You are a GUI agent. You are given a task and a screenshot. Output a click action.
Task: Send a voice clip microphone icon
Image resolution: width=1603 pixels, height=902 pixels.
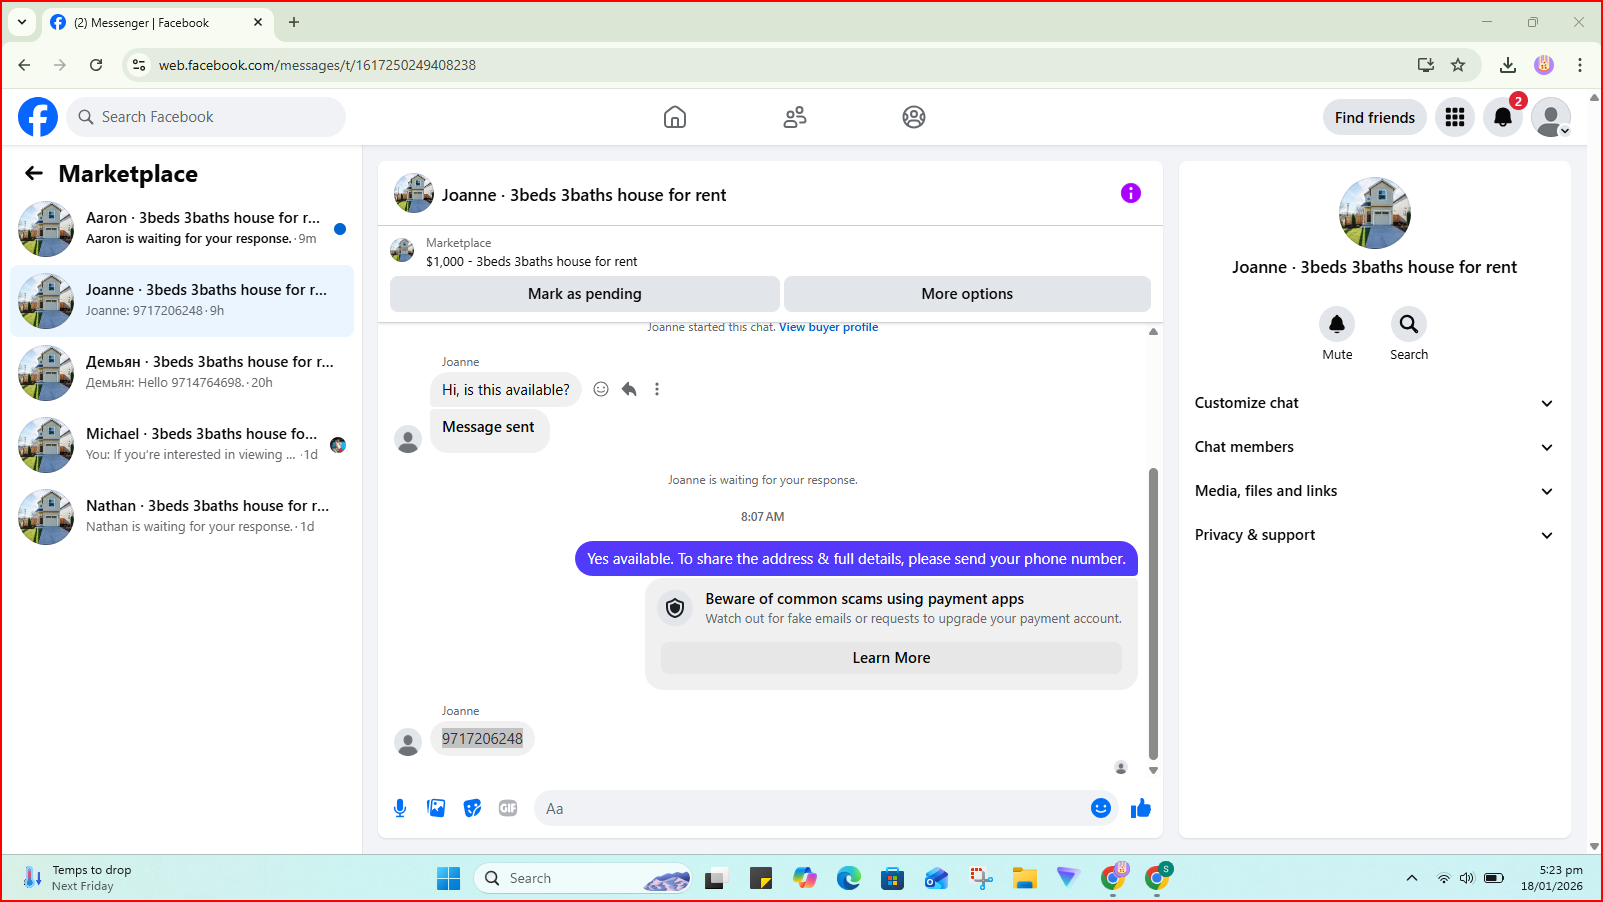point(400,808)
